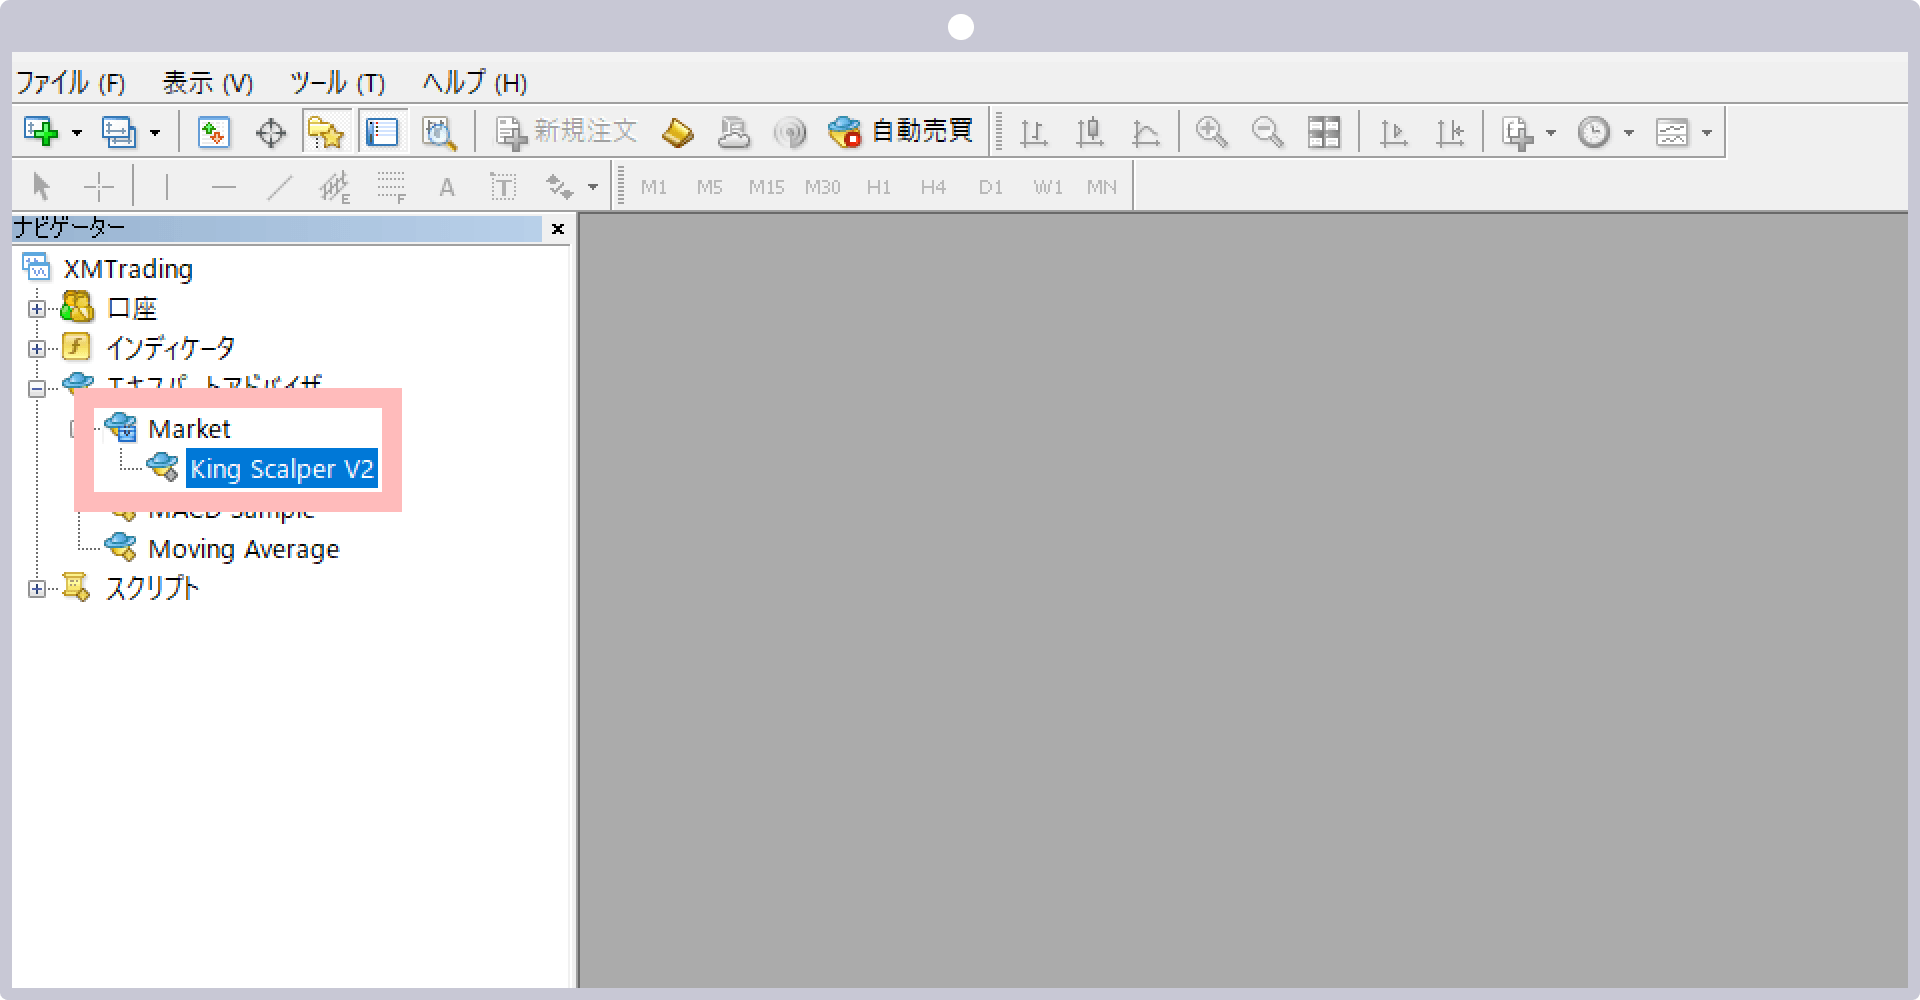This screenshot has height=1000, width=1920.
Task: Select the Market folder in navigator
Action: [x=189, y=429]
